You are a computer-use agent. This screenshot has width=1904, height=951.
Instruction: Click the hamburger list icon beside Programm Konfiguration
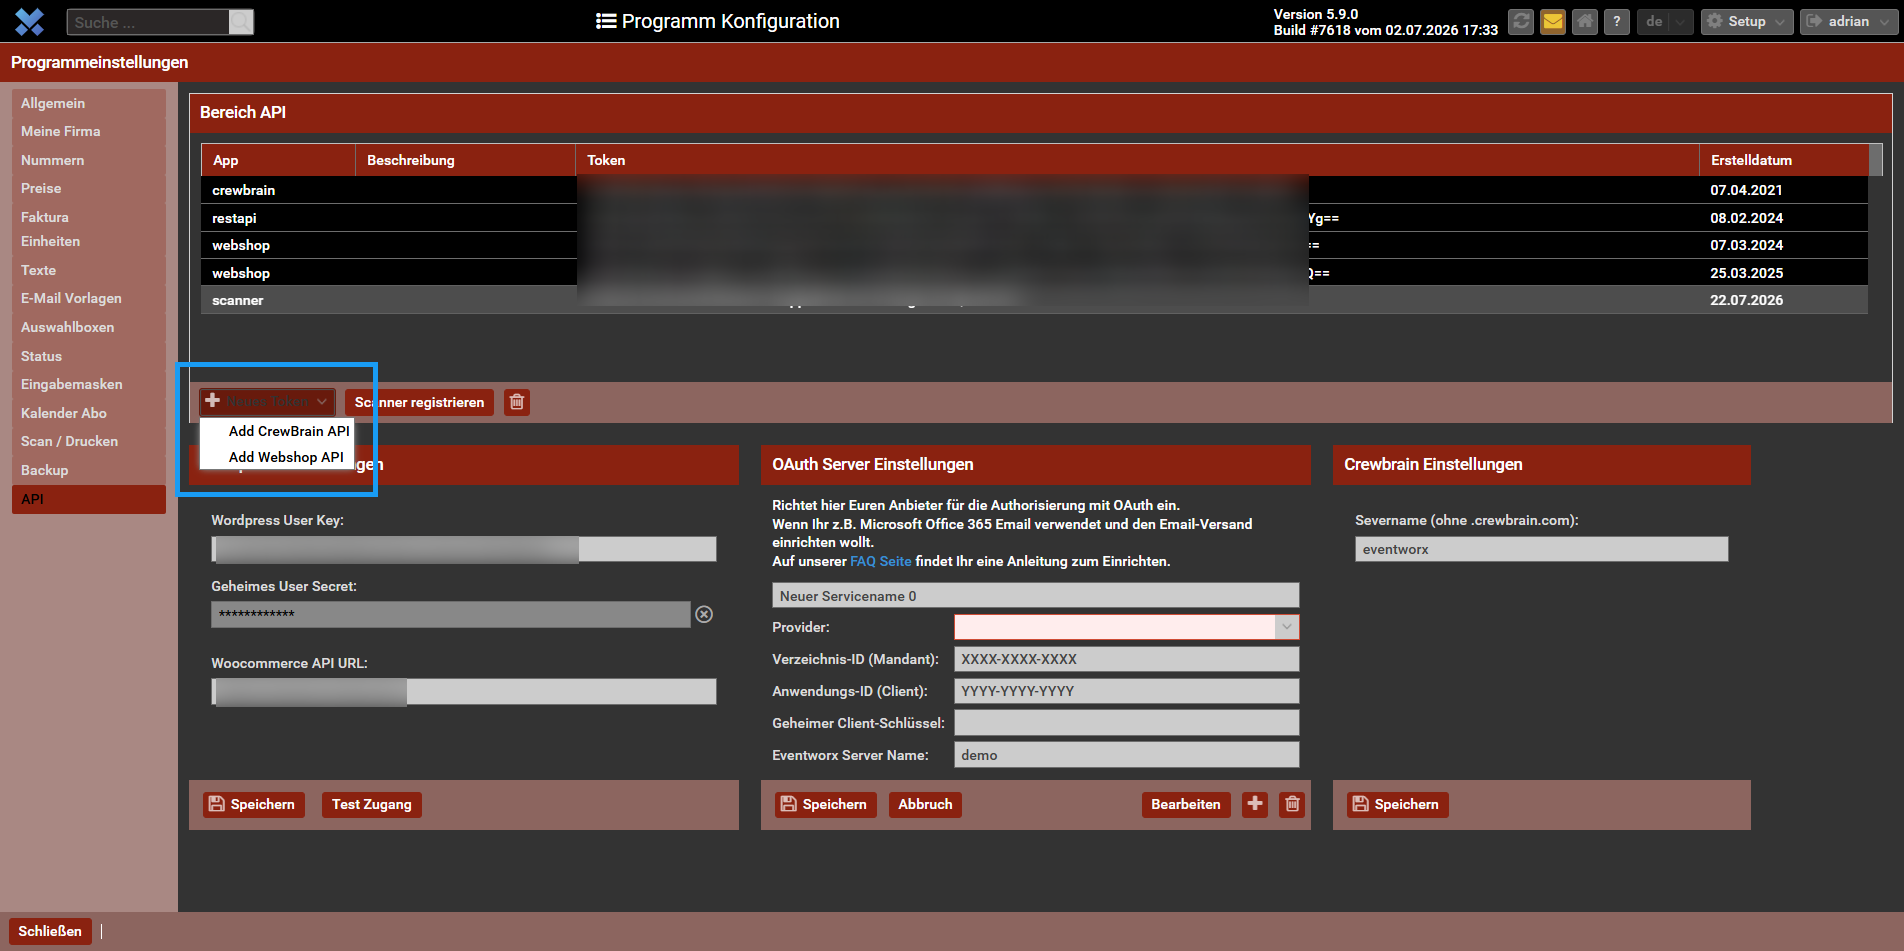(605, 21)
